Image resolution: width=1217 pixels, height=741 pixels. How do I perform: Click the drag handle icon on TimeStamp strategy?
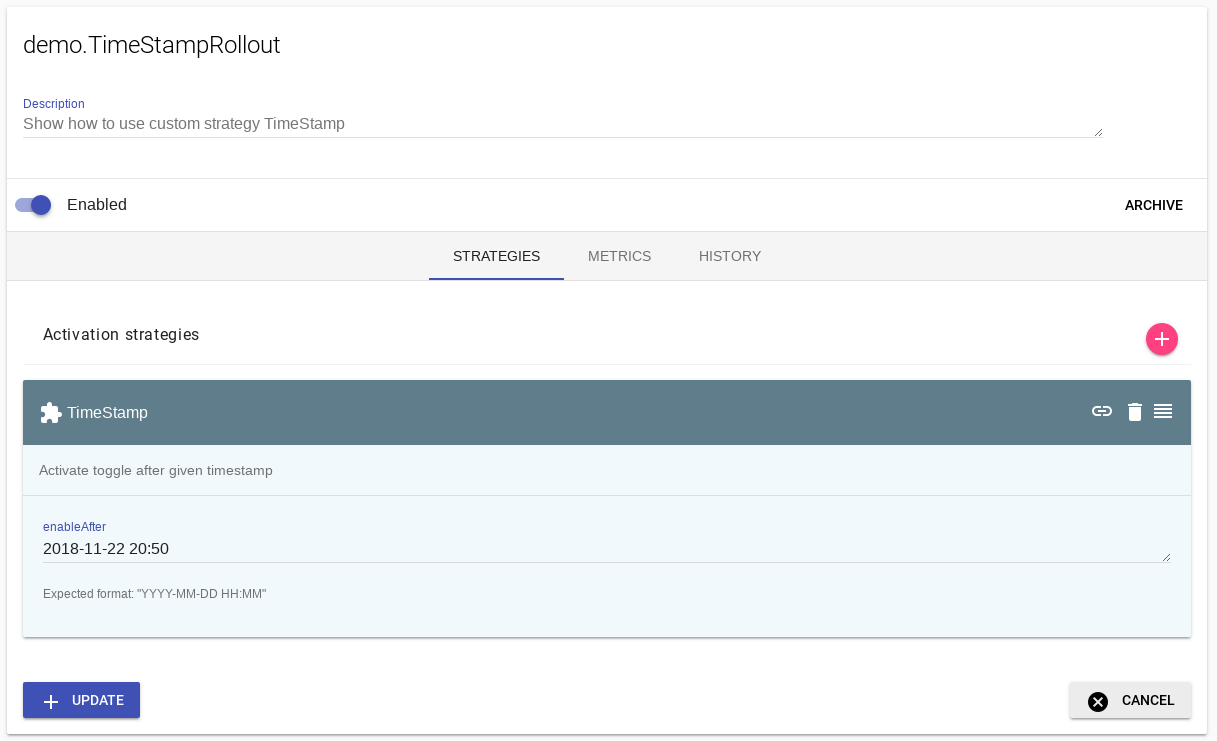1163,411
